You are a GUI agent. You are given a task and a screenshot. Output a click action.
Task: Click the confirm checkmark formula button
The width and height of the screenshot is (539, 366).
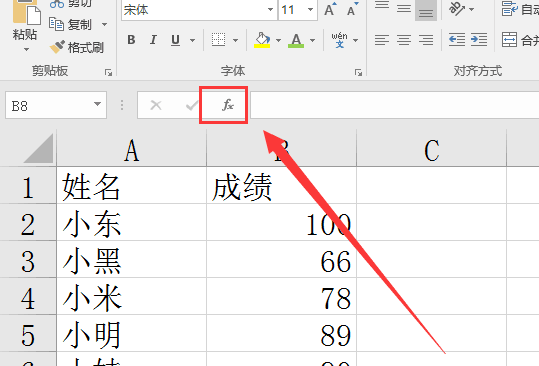(191, 105)
